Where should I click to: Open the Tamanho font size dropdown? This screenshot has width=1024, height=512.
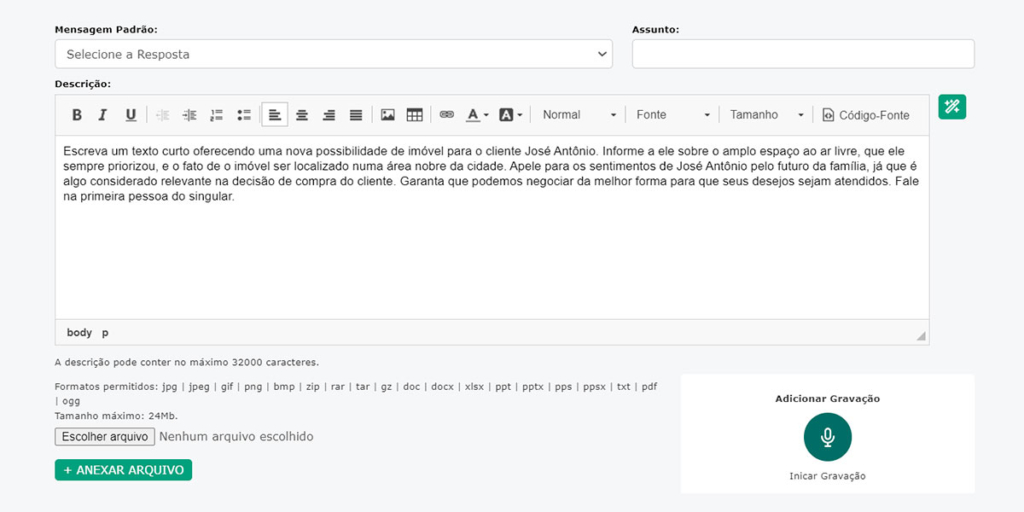766,115
